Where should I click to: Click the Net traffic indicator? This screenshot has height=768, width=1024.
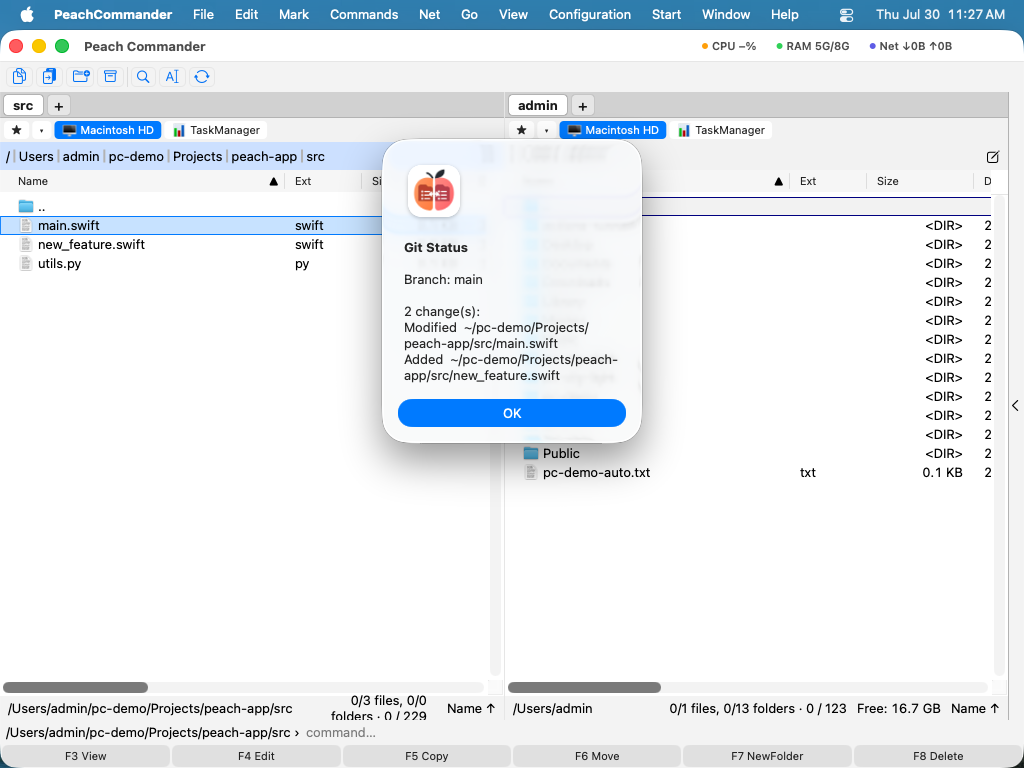tap(911, 46)
